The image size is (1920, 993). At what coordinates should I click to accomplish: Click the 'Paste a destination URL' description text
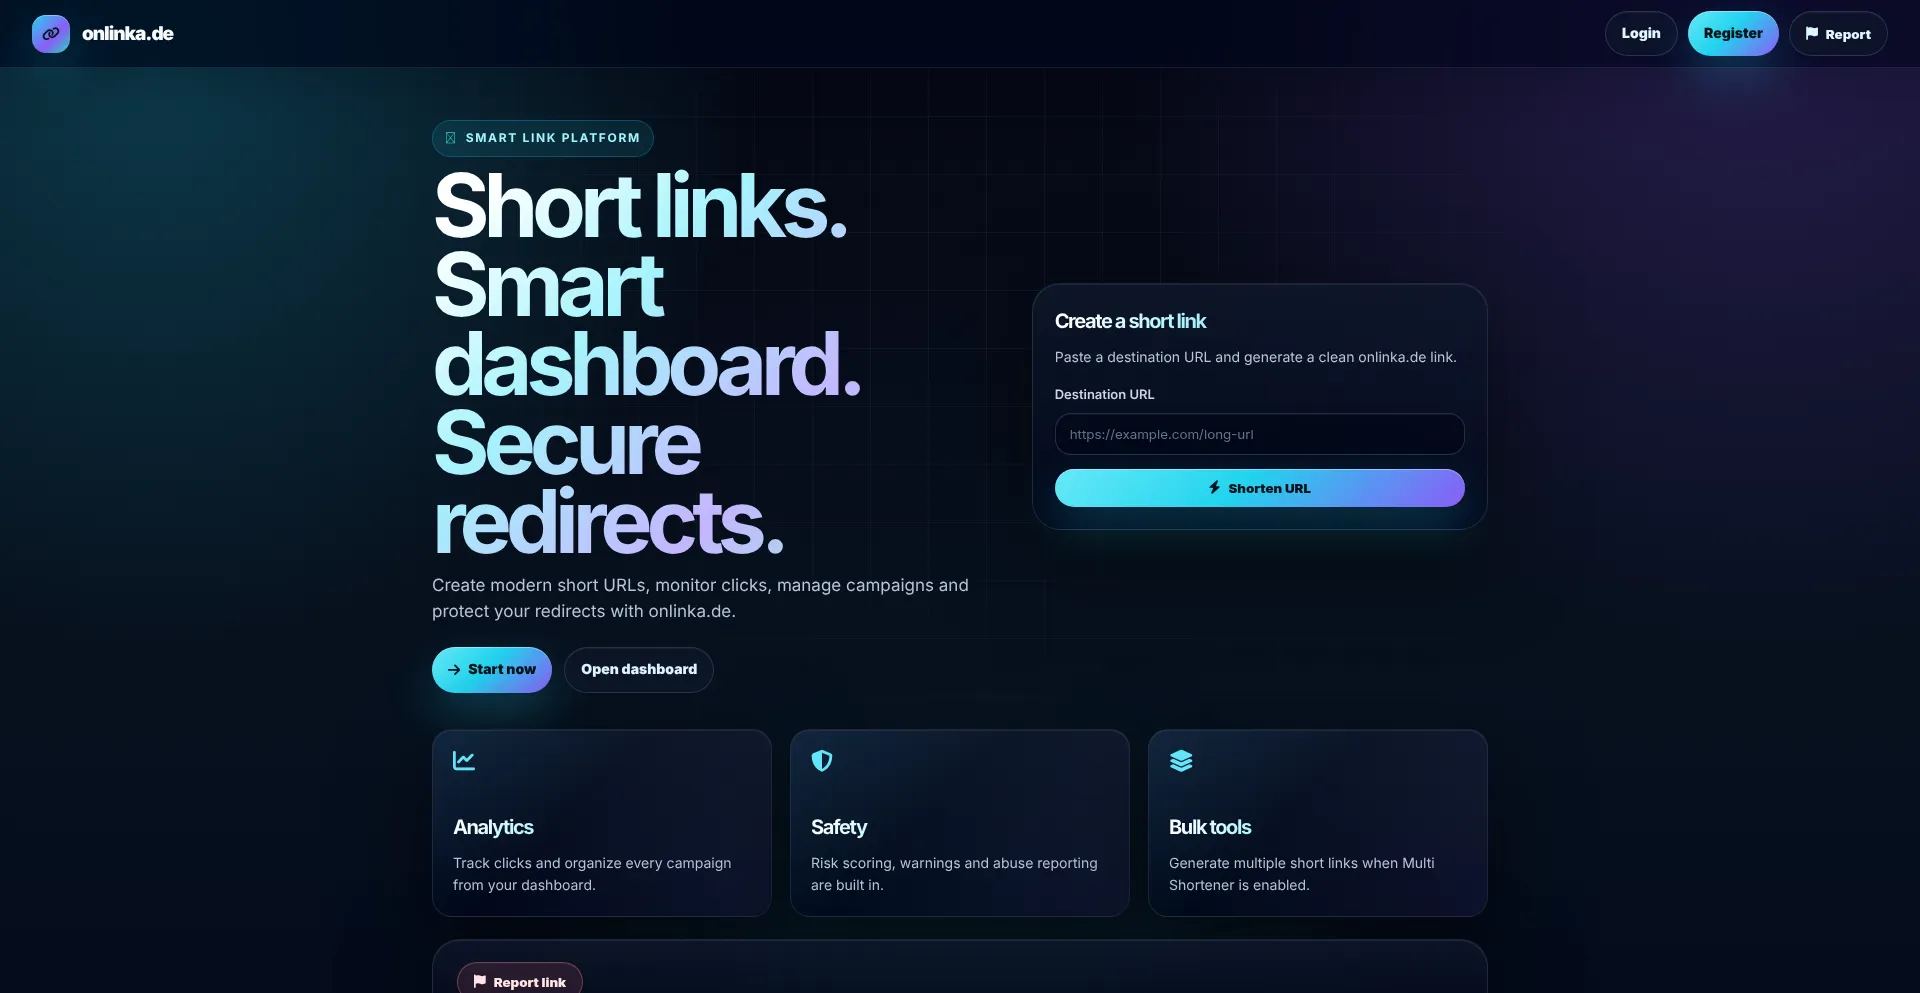click(1255, 357)
